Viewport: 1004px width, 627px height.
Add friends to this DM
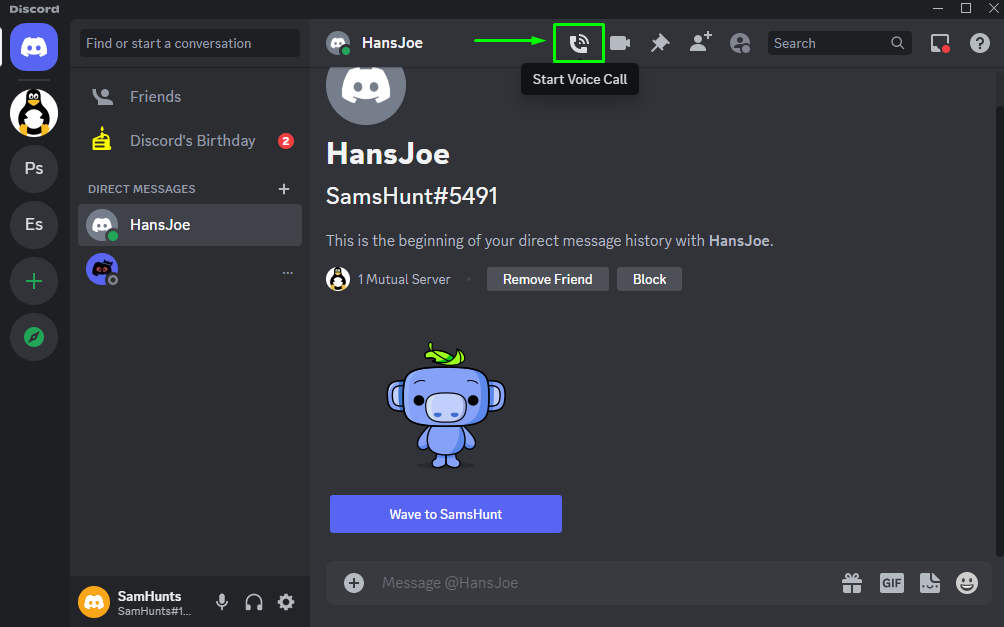point(700,42)
